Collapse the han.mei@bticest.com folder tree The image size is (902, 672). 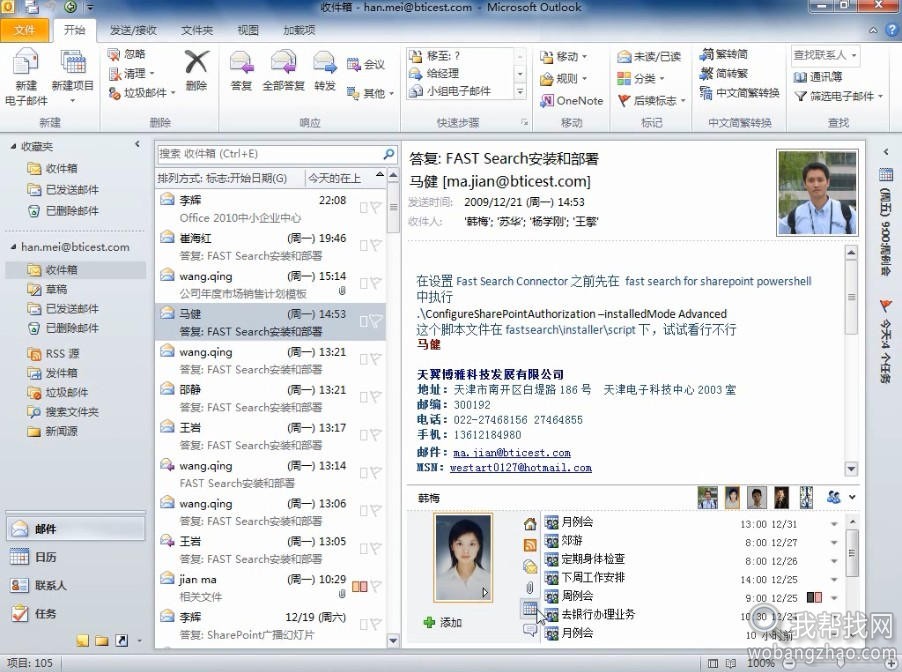click(13, 247)
